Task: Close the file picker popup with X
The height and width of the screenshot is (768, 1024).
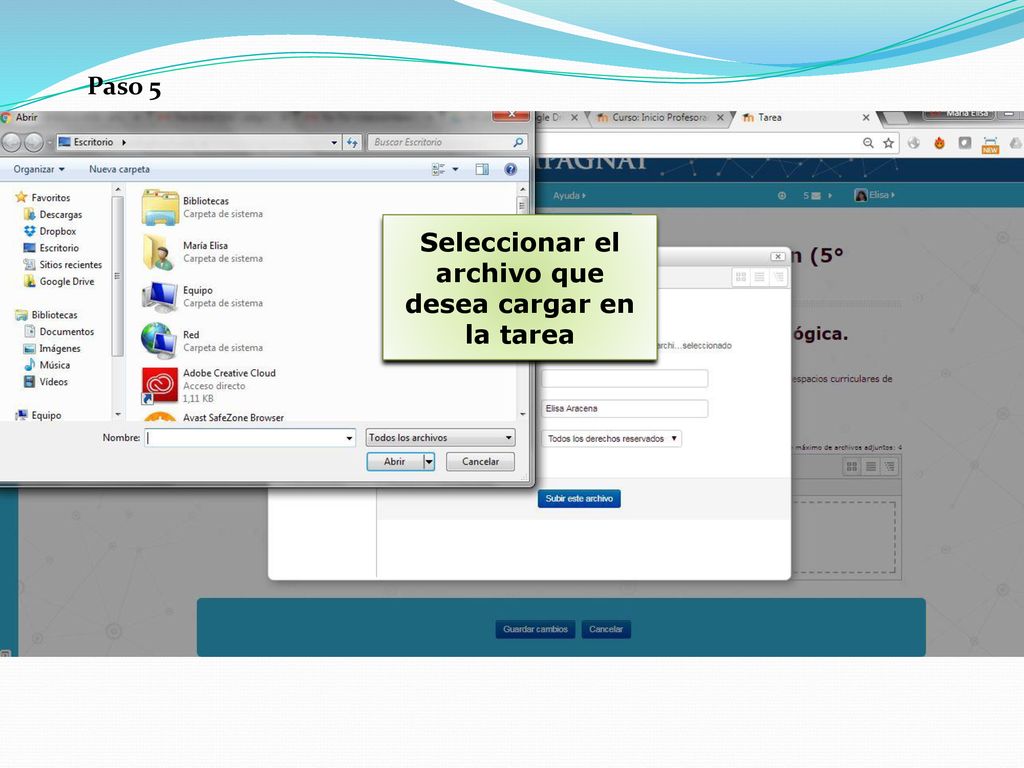Action: (777, 257)
